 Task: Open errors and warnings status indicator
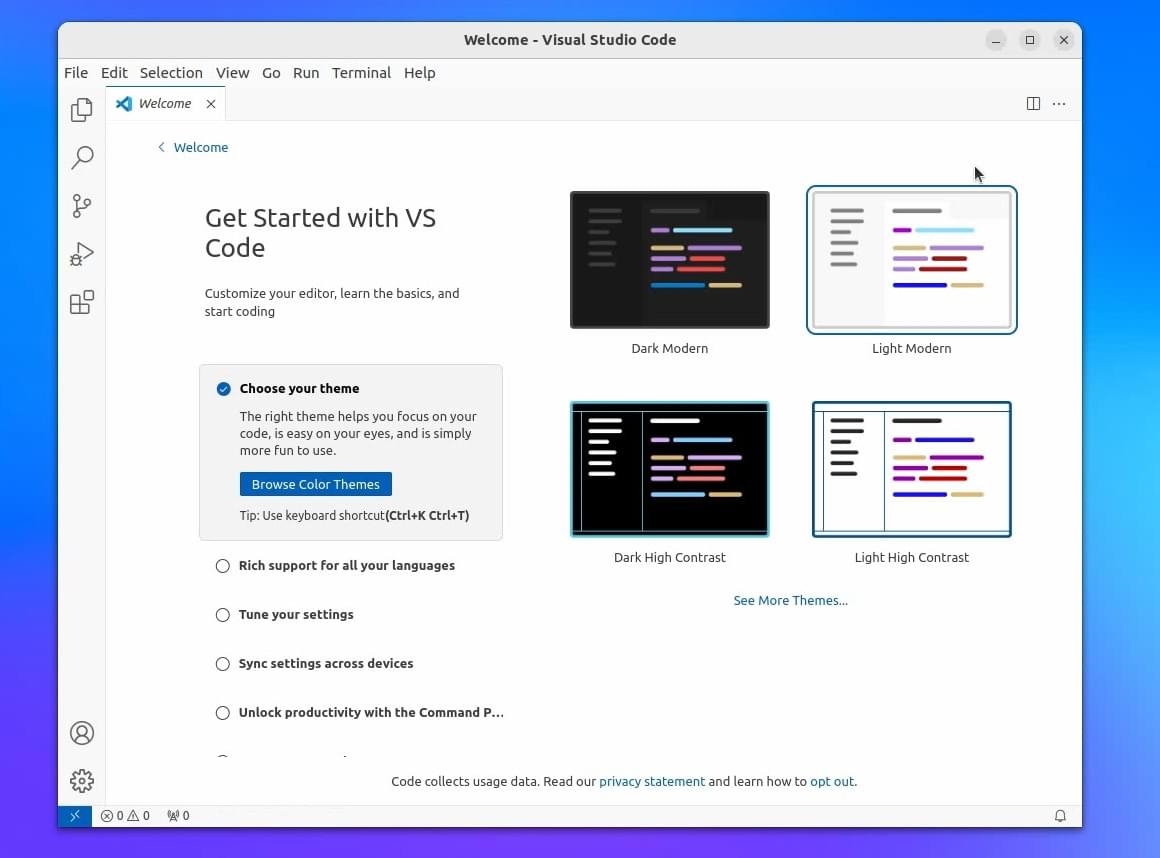point(125,815)
